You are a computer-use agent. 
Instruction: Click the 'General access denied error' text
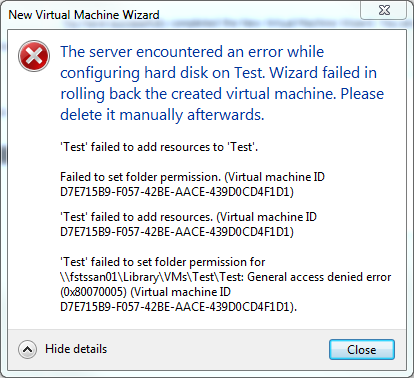click(x=319, y=277)
